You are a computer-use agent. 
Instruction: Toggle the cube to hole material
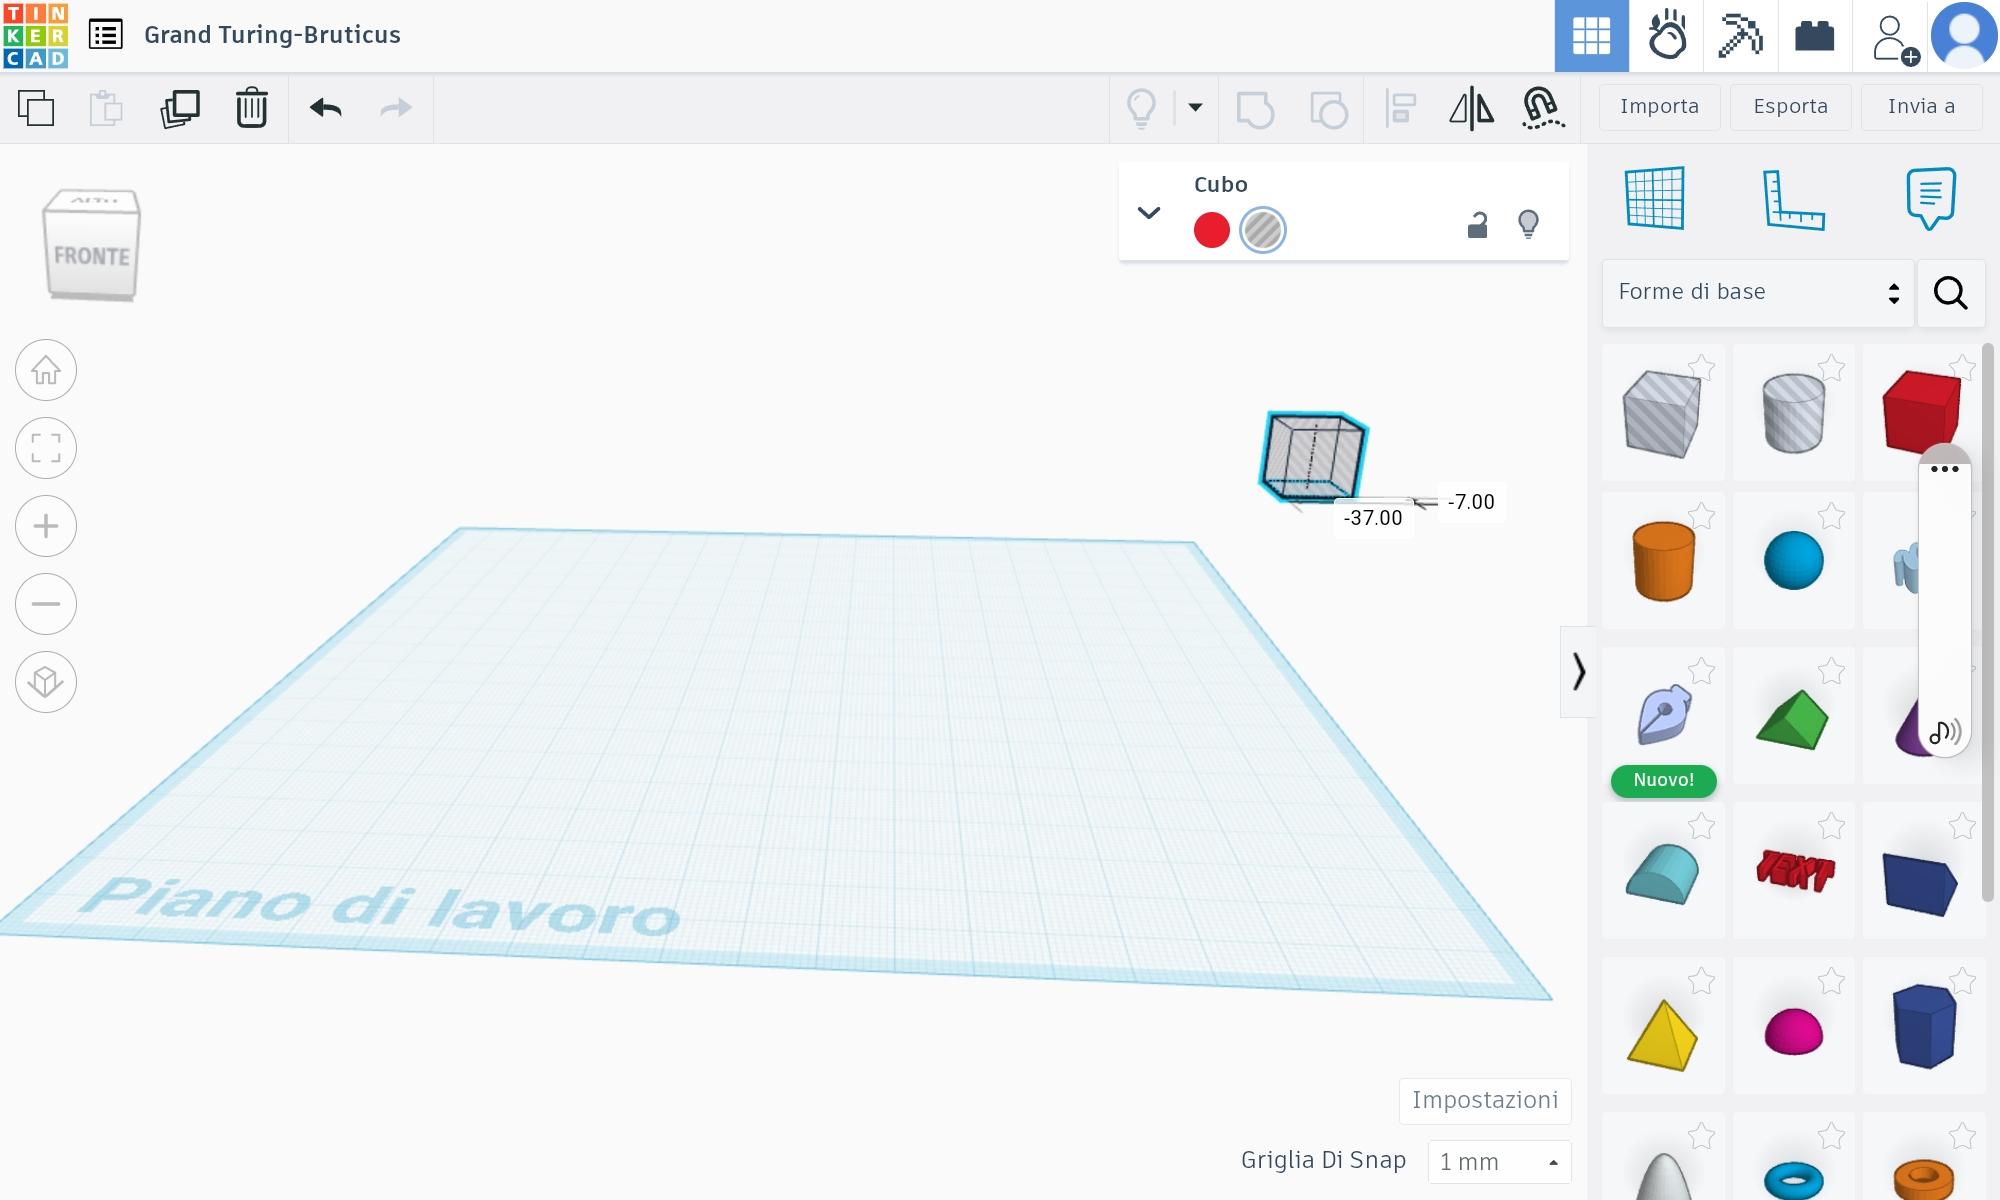point(1263,229)
